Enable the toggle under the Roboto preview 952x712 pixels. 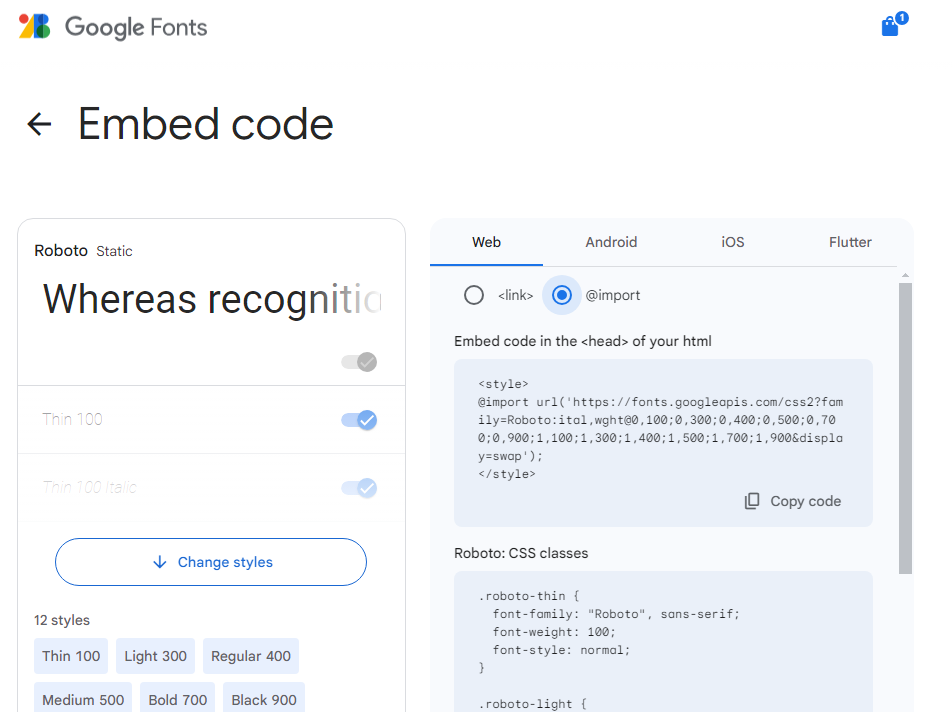[359, 361]
